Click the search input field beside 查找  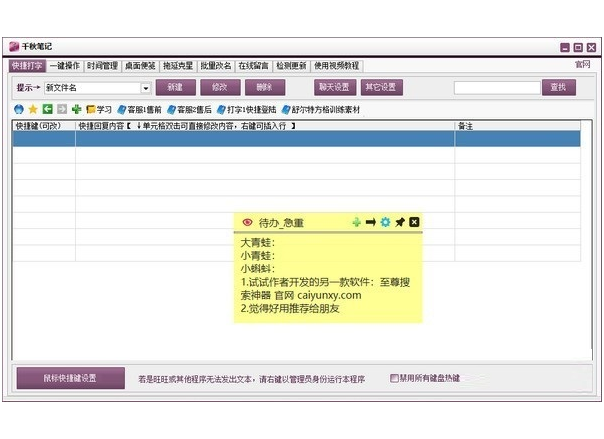[497, 88]
